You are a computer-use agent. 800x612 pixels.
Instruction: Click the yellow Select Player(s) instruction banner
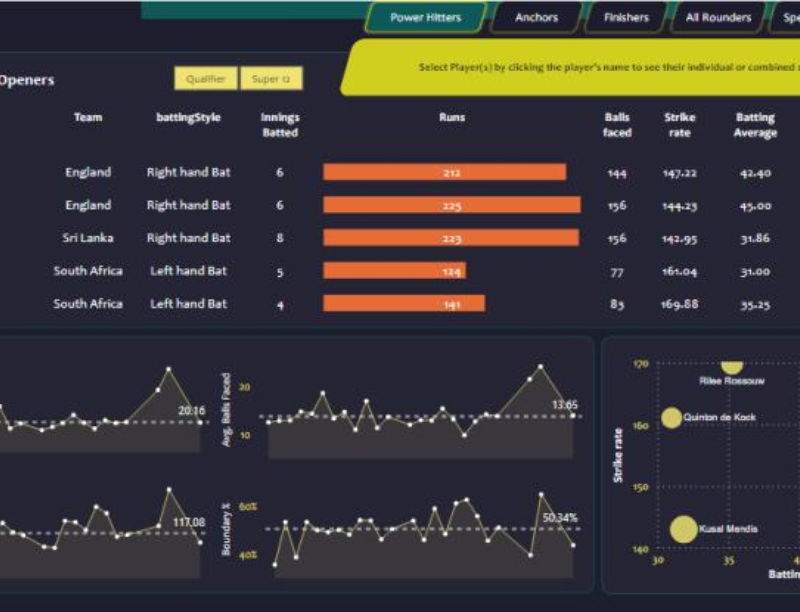570,67
